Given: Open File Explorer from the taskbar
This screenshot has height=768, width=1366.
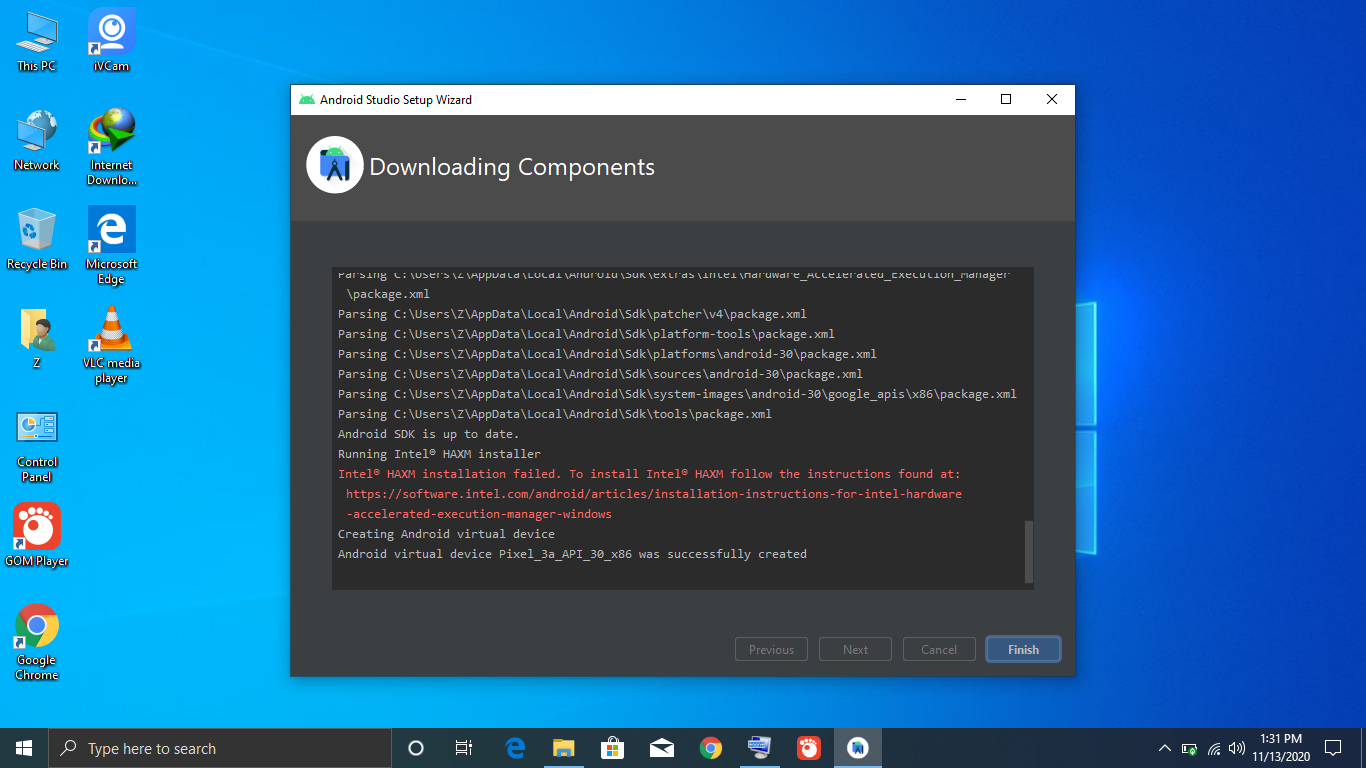Looking at the screenshot, I should tap(564, 748).
